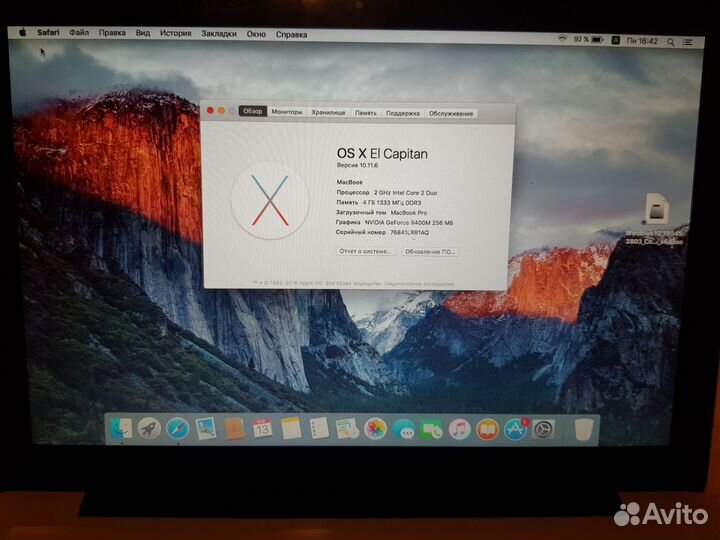The image size is (720, 540).
Task: Click the Версия 10.11.6 text
Action: pos(357,165)
